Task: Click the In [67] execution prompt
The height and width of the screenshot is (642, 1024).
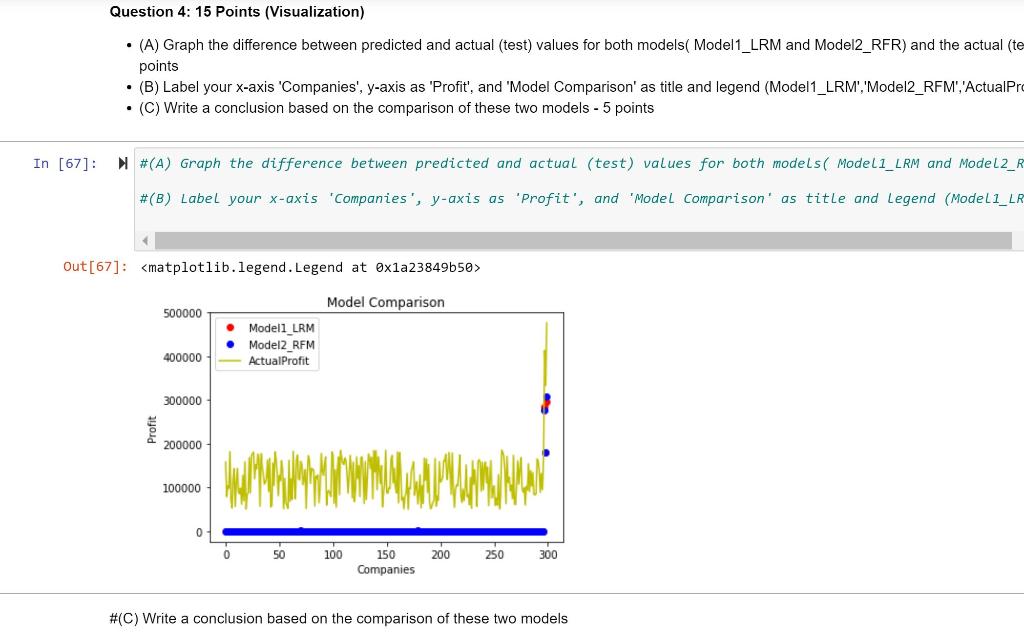Action: pyautogui.click(x=65, y=163)
